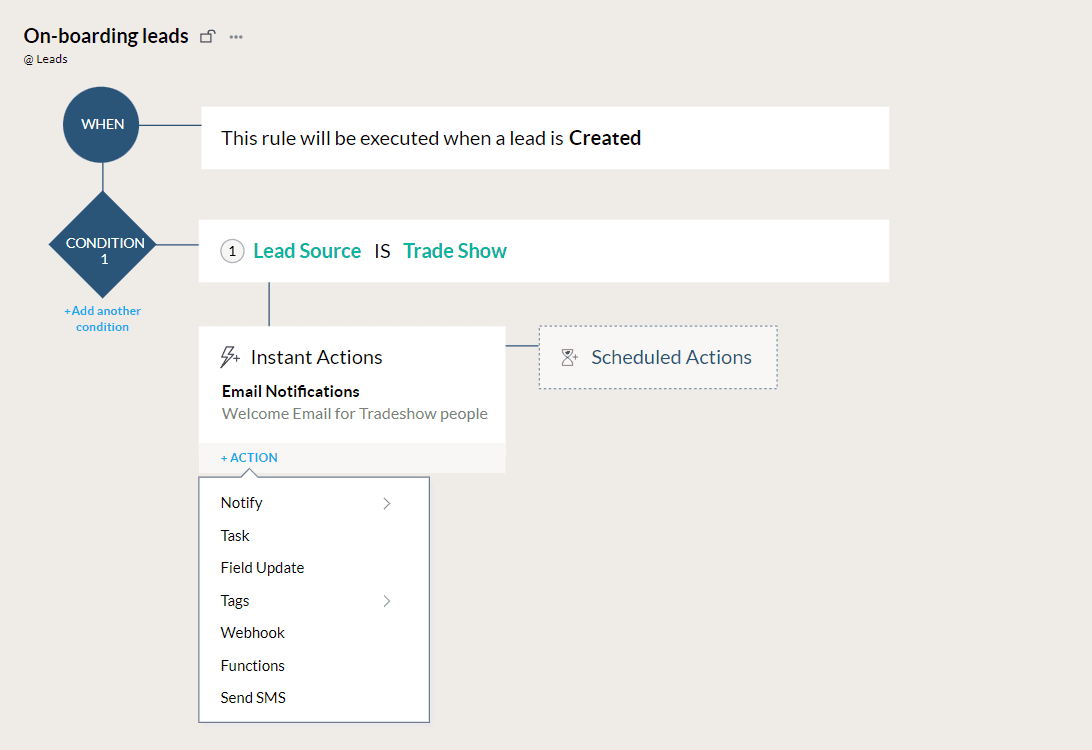Click the @ Leads module label

coord(45,59)
